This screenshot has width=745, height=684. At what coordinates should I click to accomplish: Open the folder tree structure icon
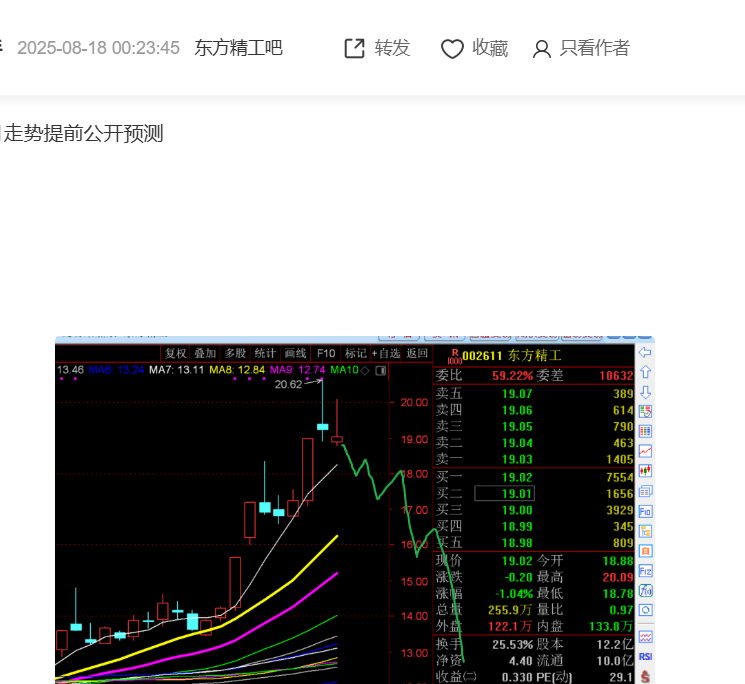[x=645, y=531]
